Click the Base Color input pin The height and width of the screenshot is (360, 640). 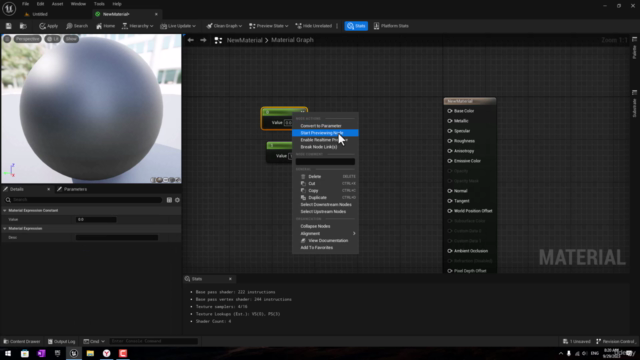click(x=449, y=111)
